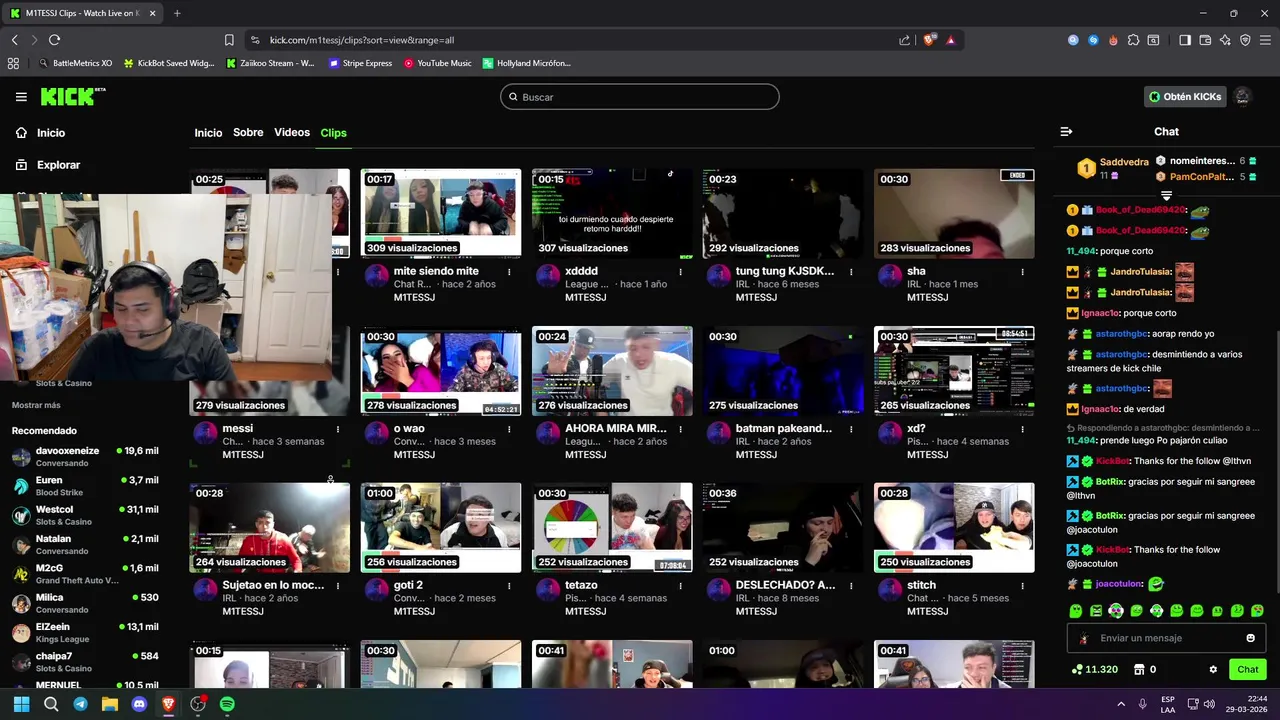1280x720 pixels.
Task: Toggle the Brave sidebar panel icon
Action: pyautogui.click(x=1185, y=40)
